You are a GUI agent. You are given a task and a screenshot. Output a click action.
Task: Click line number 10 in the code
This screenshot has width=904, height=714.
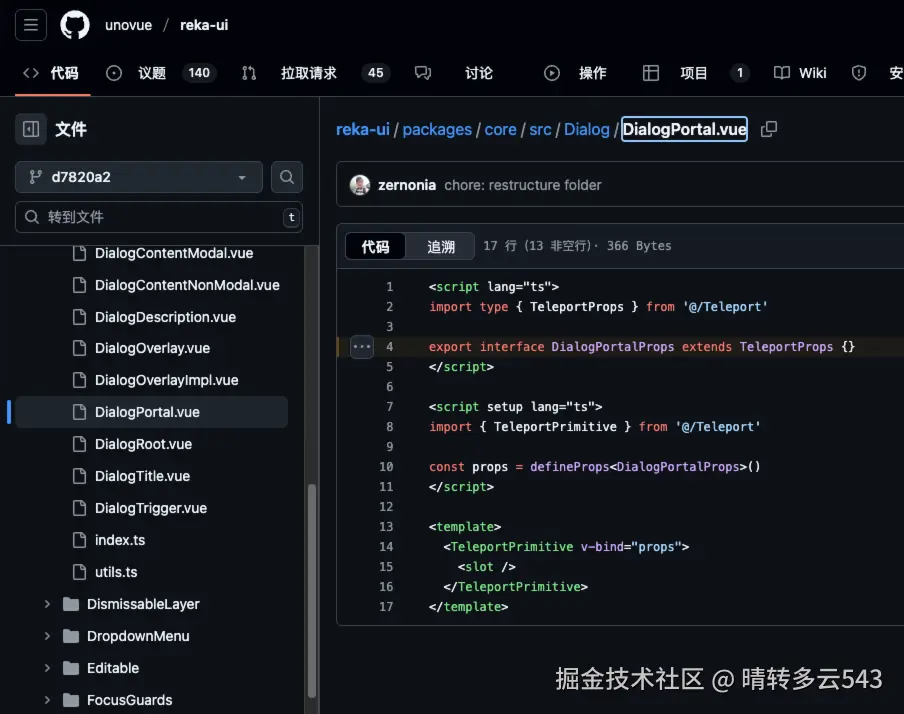point(386,467)
